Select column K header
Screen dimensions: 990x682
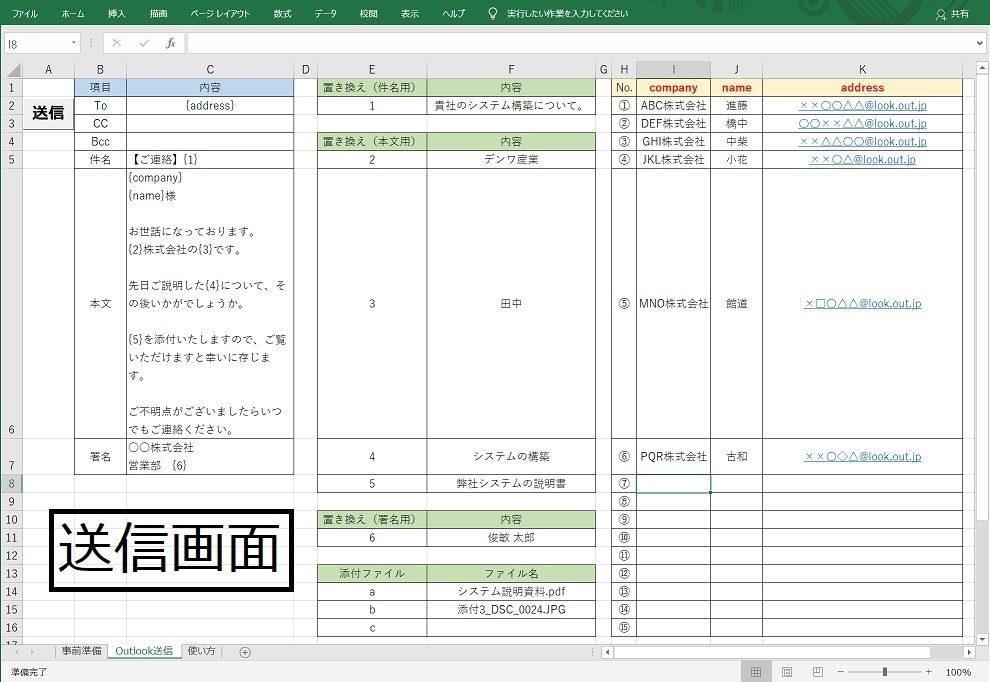pos(862,69)
